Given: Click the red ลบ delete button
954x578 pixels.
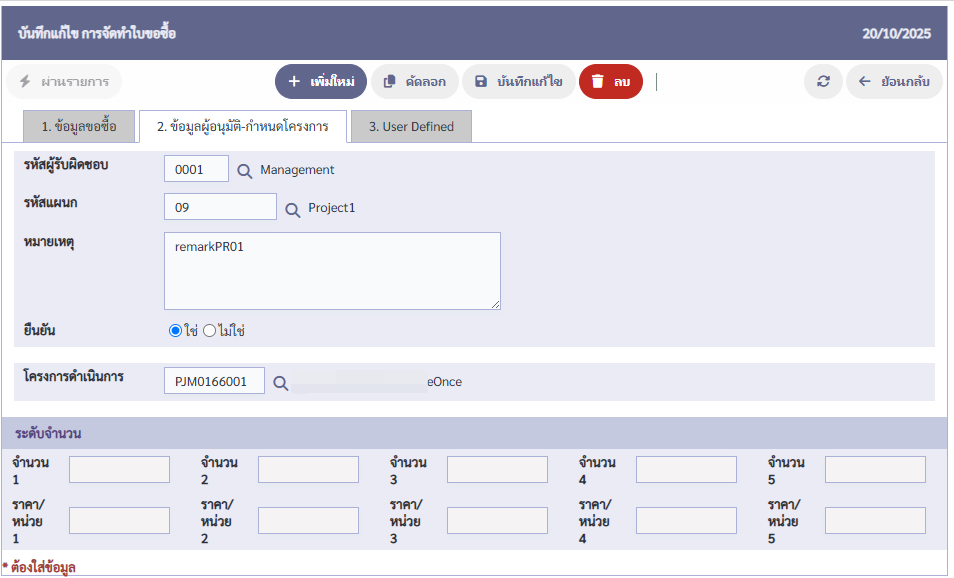Looking at the screenshot, I should click(x=610, y=81).
